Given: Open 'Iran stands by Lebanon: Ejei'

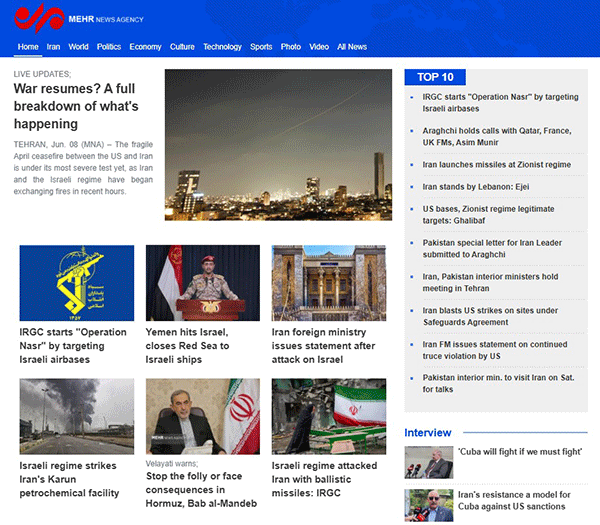Looking at the screenshot, I should point(476,187).
